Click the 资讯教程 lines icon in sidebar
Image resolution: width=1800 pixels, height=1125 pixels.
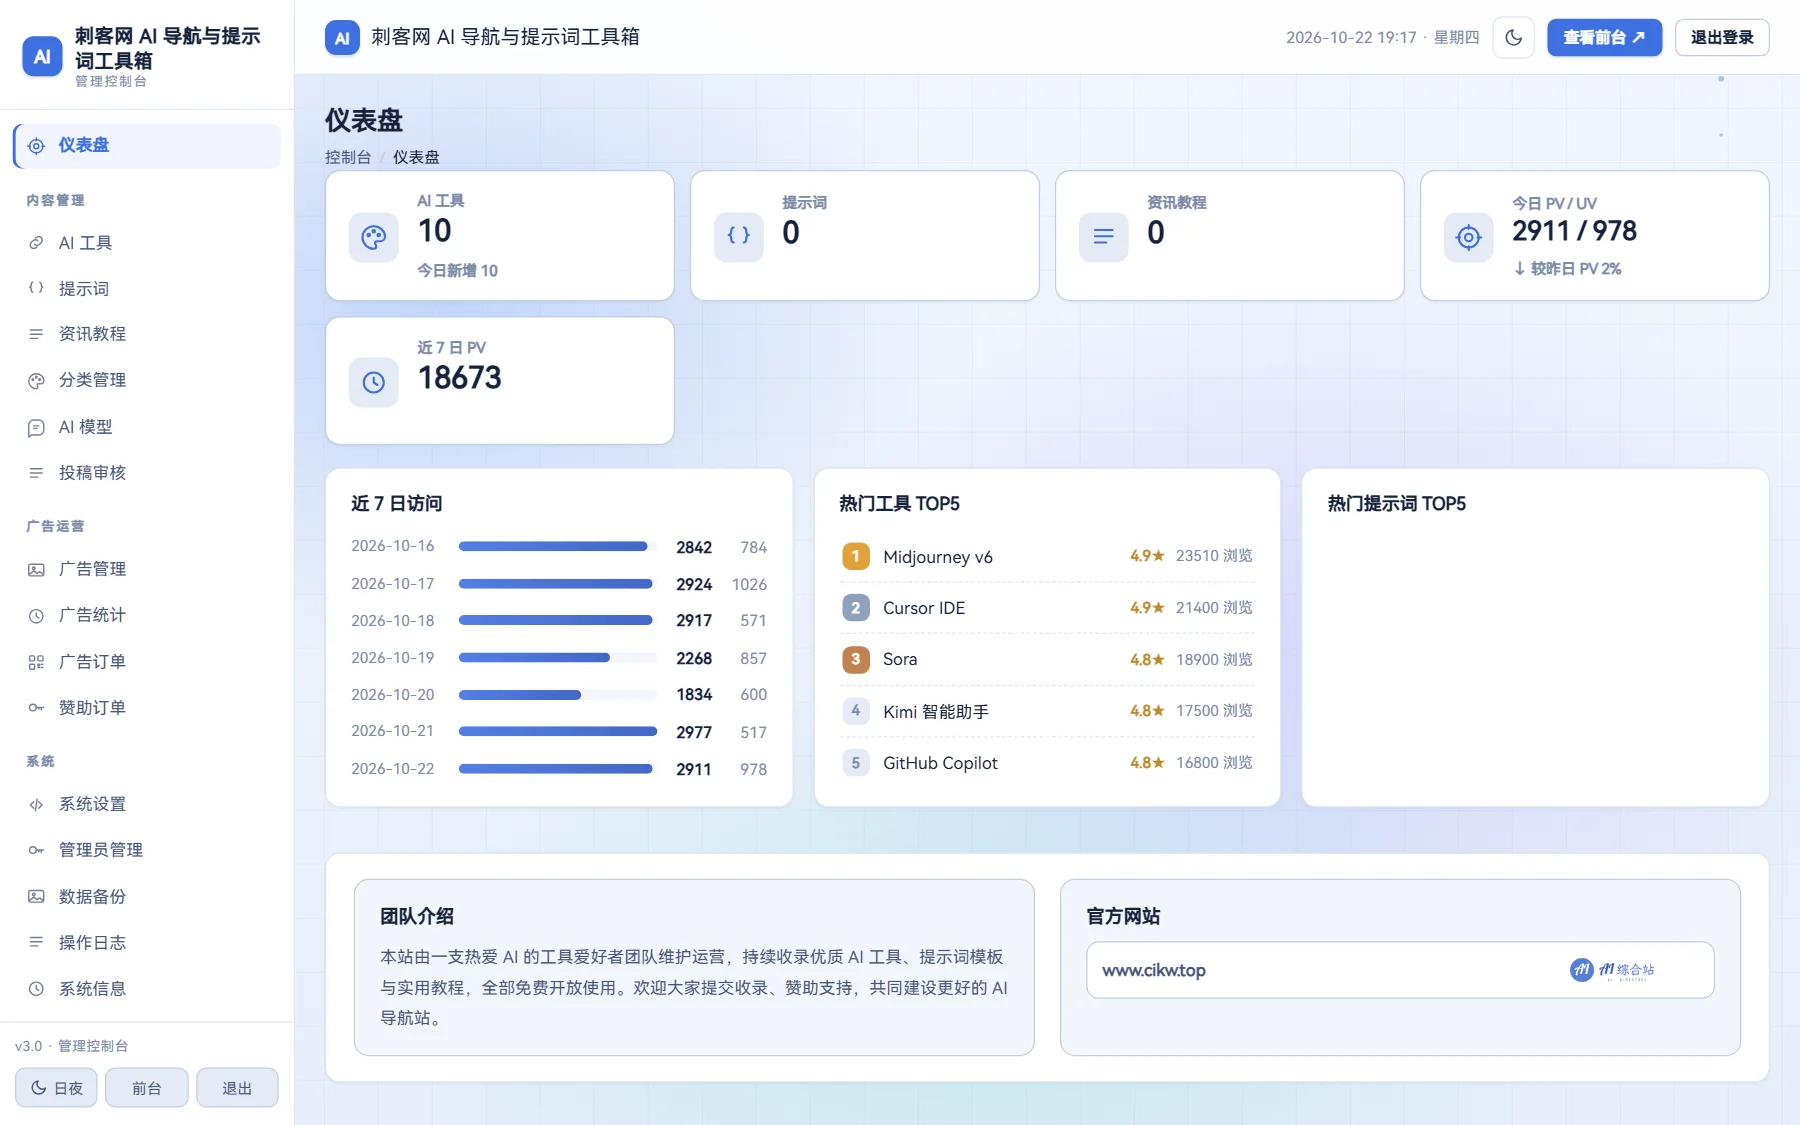tap(36, 334)
